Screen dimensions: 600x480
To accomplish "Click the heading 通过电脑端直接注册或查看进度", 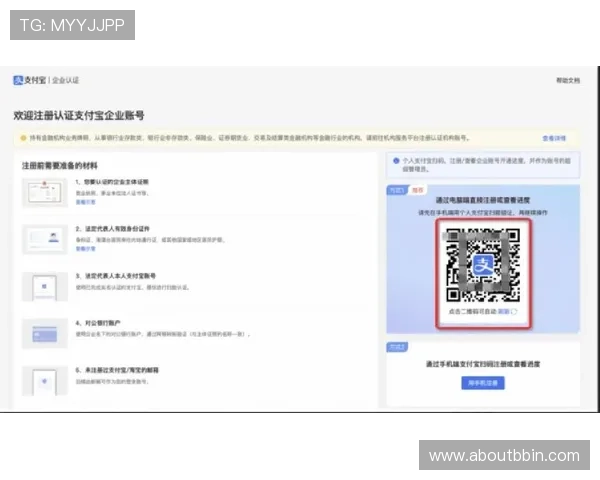I will click(x=483, y=200).
